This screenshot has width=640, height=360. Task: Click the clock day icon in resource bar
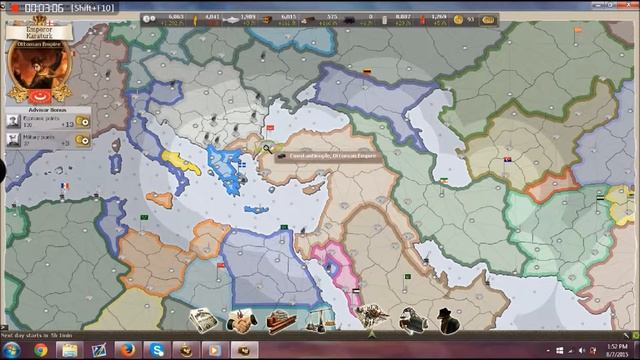[149, 19]
